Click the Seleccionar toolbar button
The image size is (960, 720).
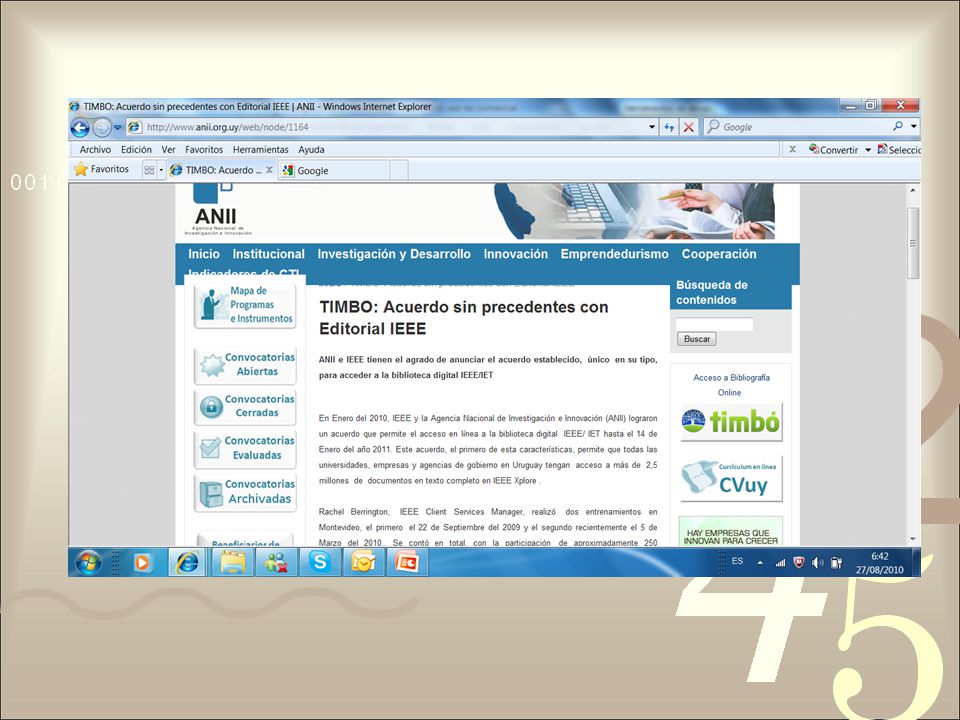pyautogui.click(x=899, y=149)
